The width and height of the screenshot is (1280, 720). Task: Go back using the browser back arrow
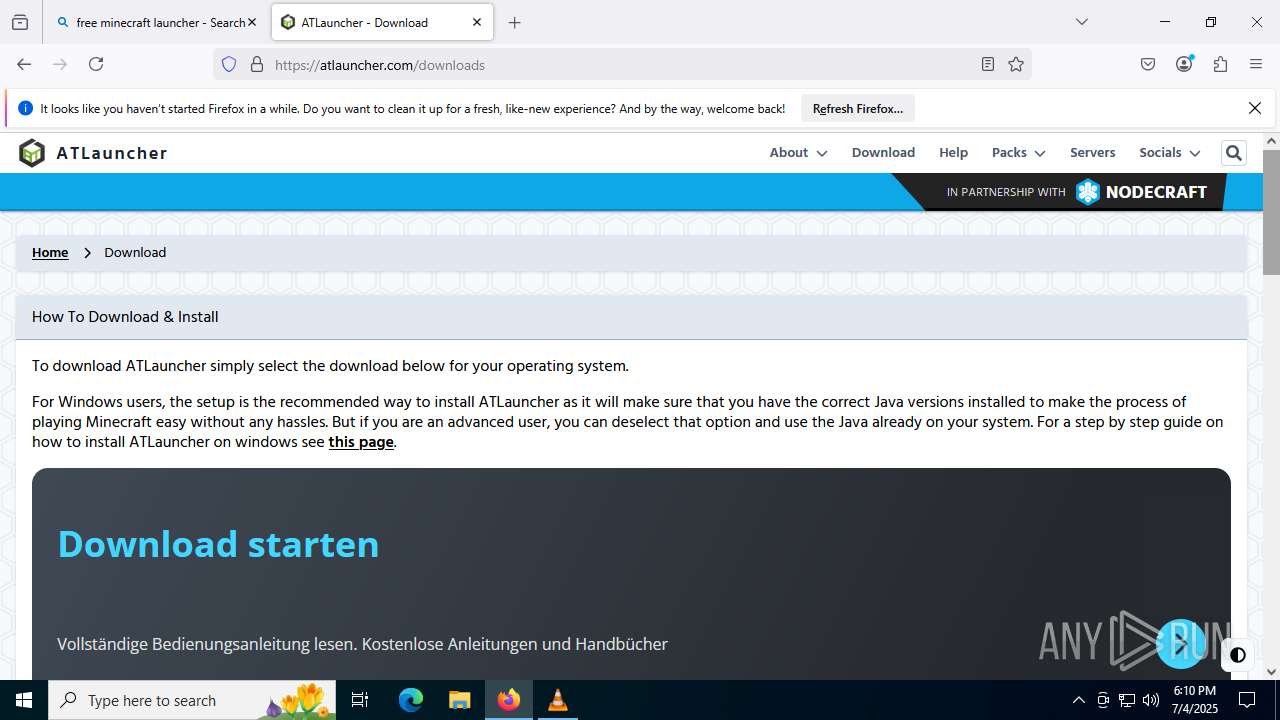point(24,64)
